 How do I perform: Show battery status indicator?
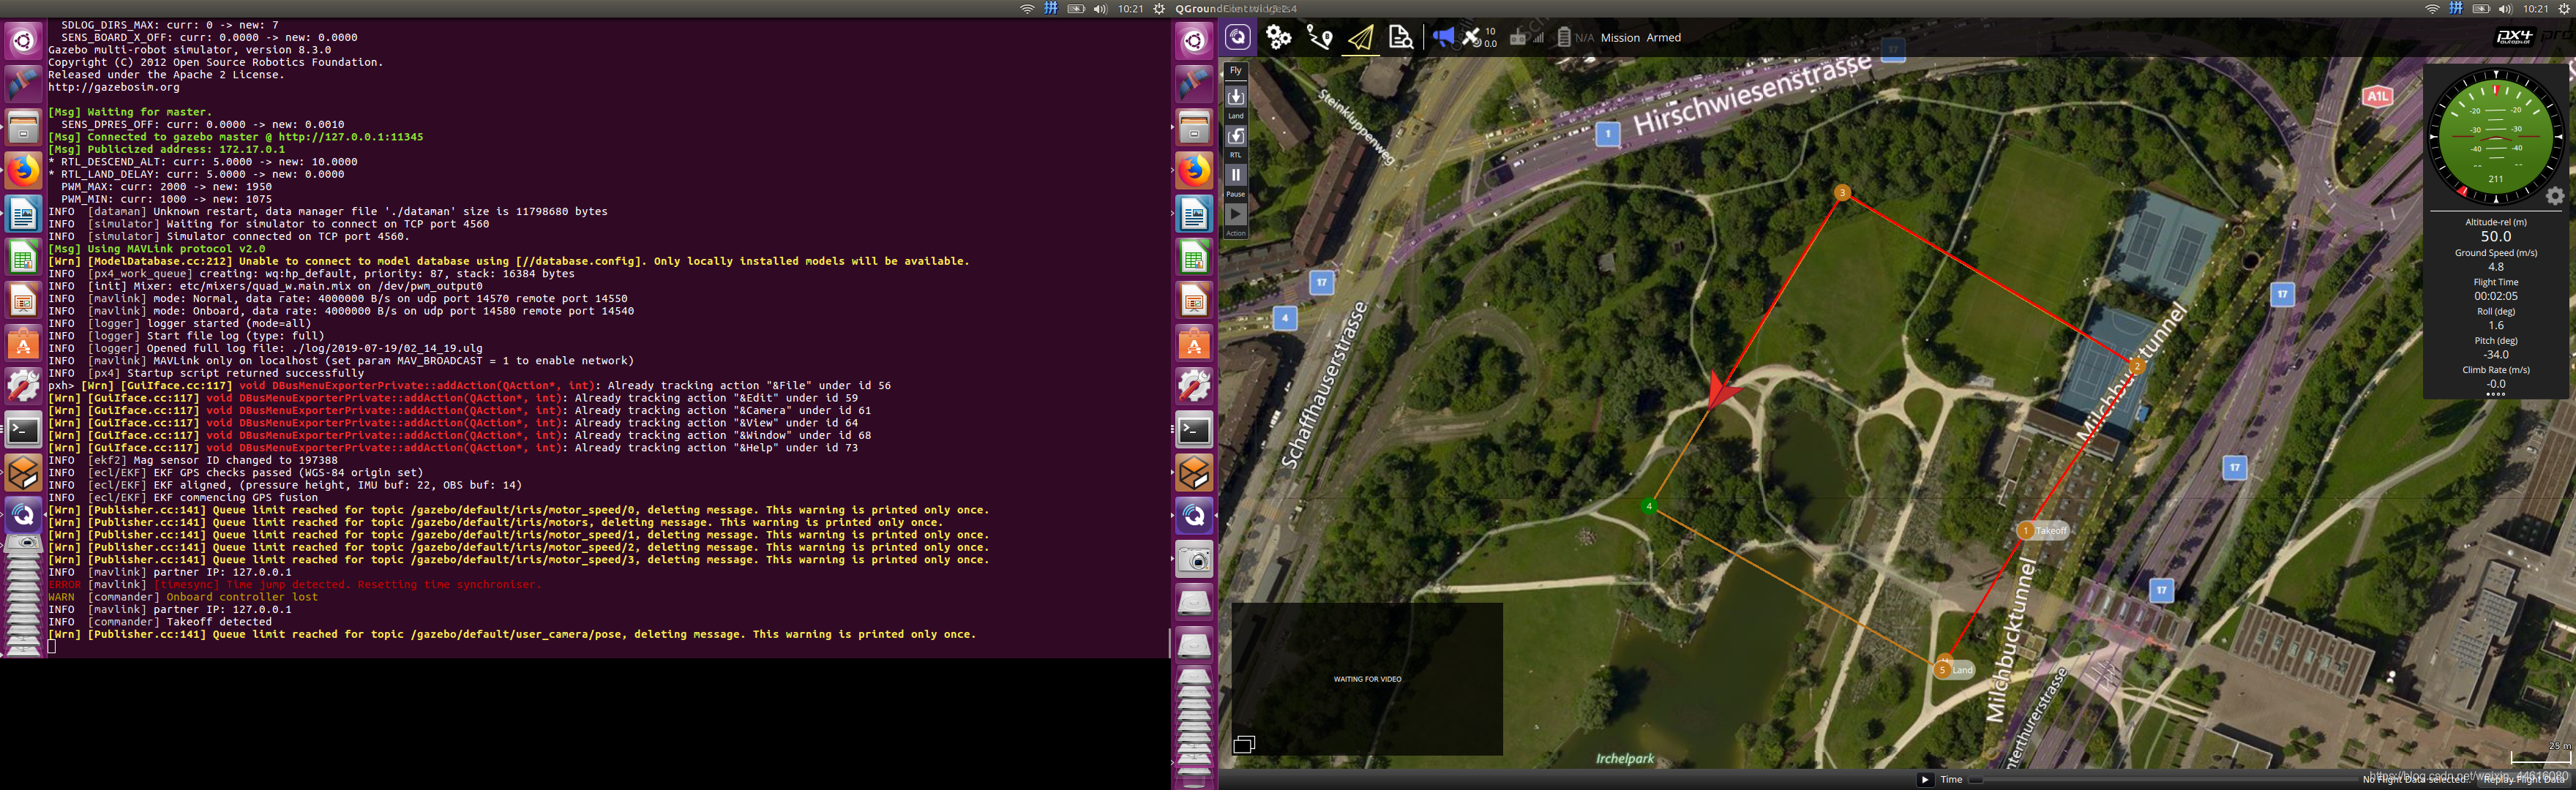click(1575, 37)
